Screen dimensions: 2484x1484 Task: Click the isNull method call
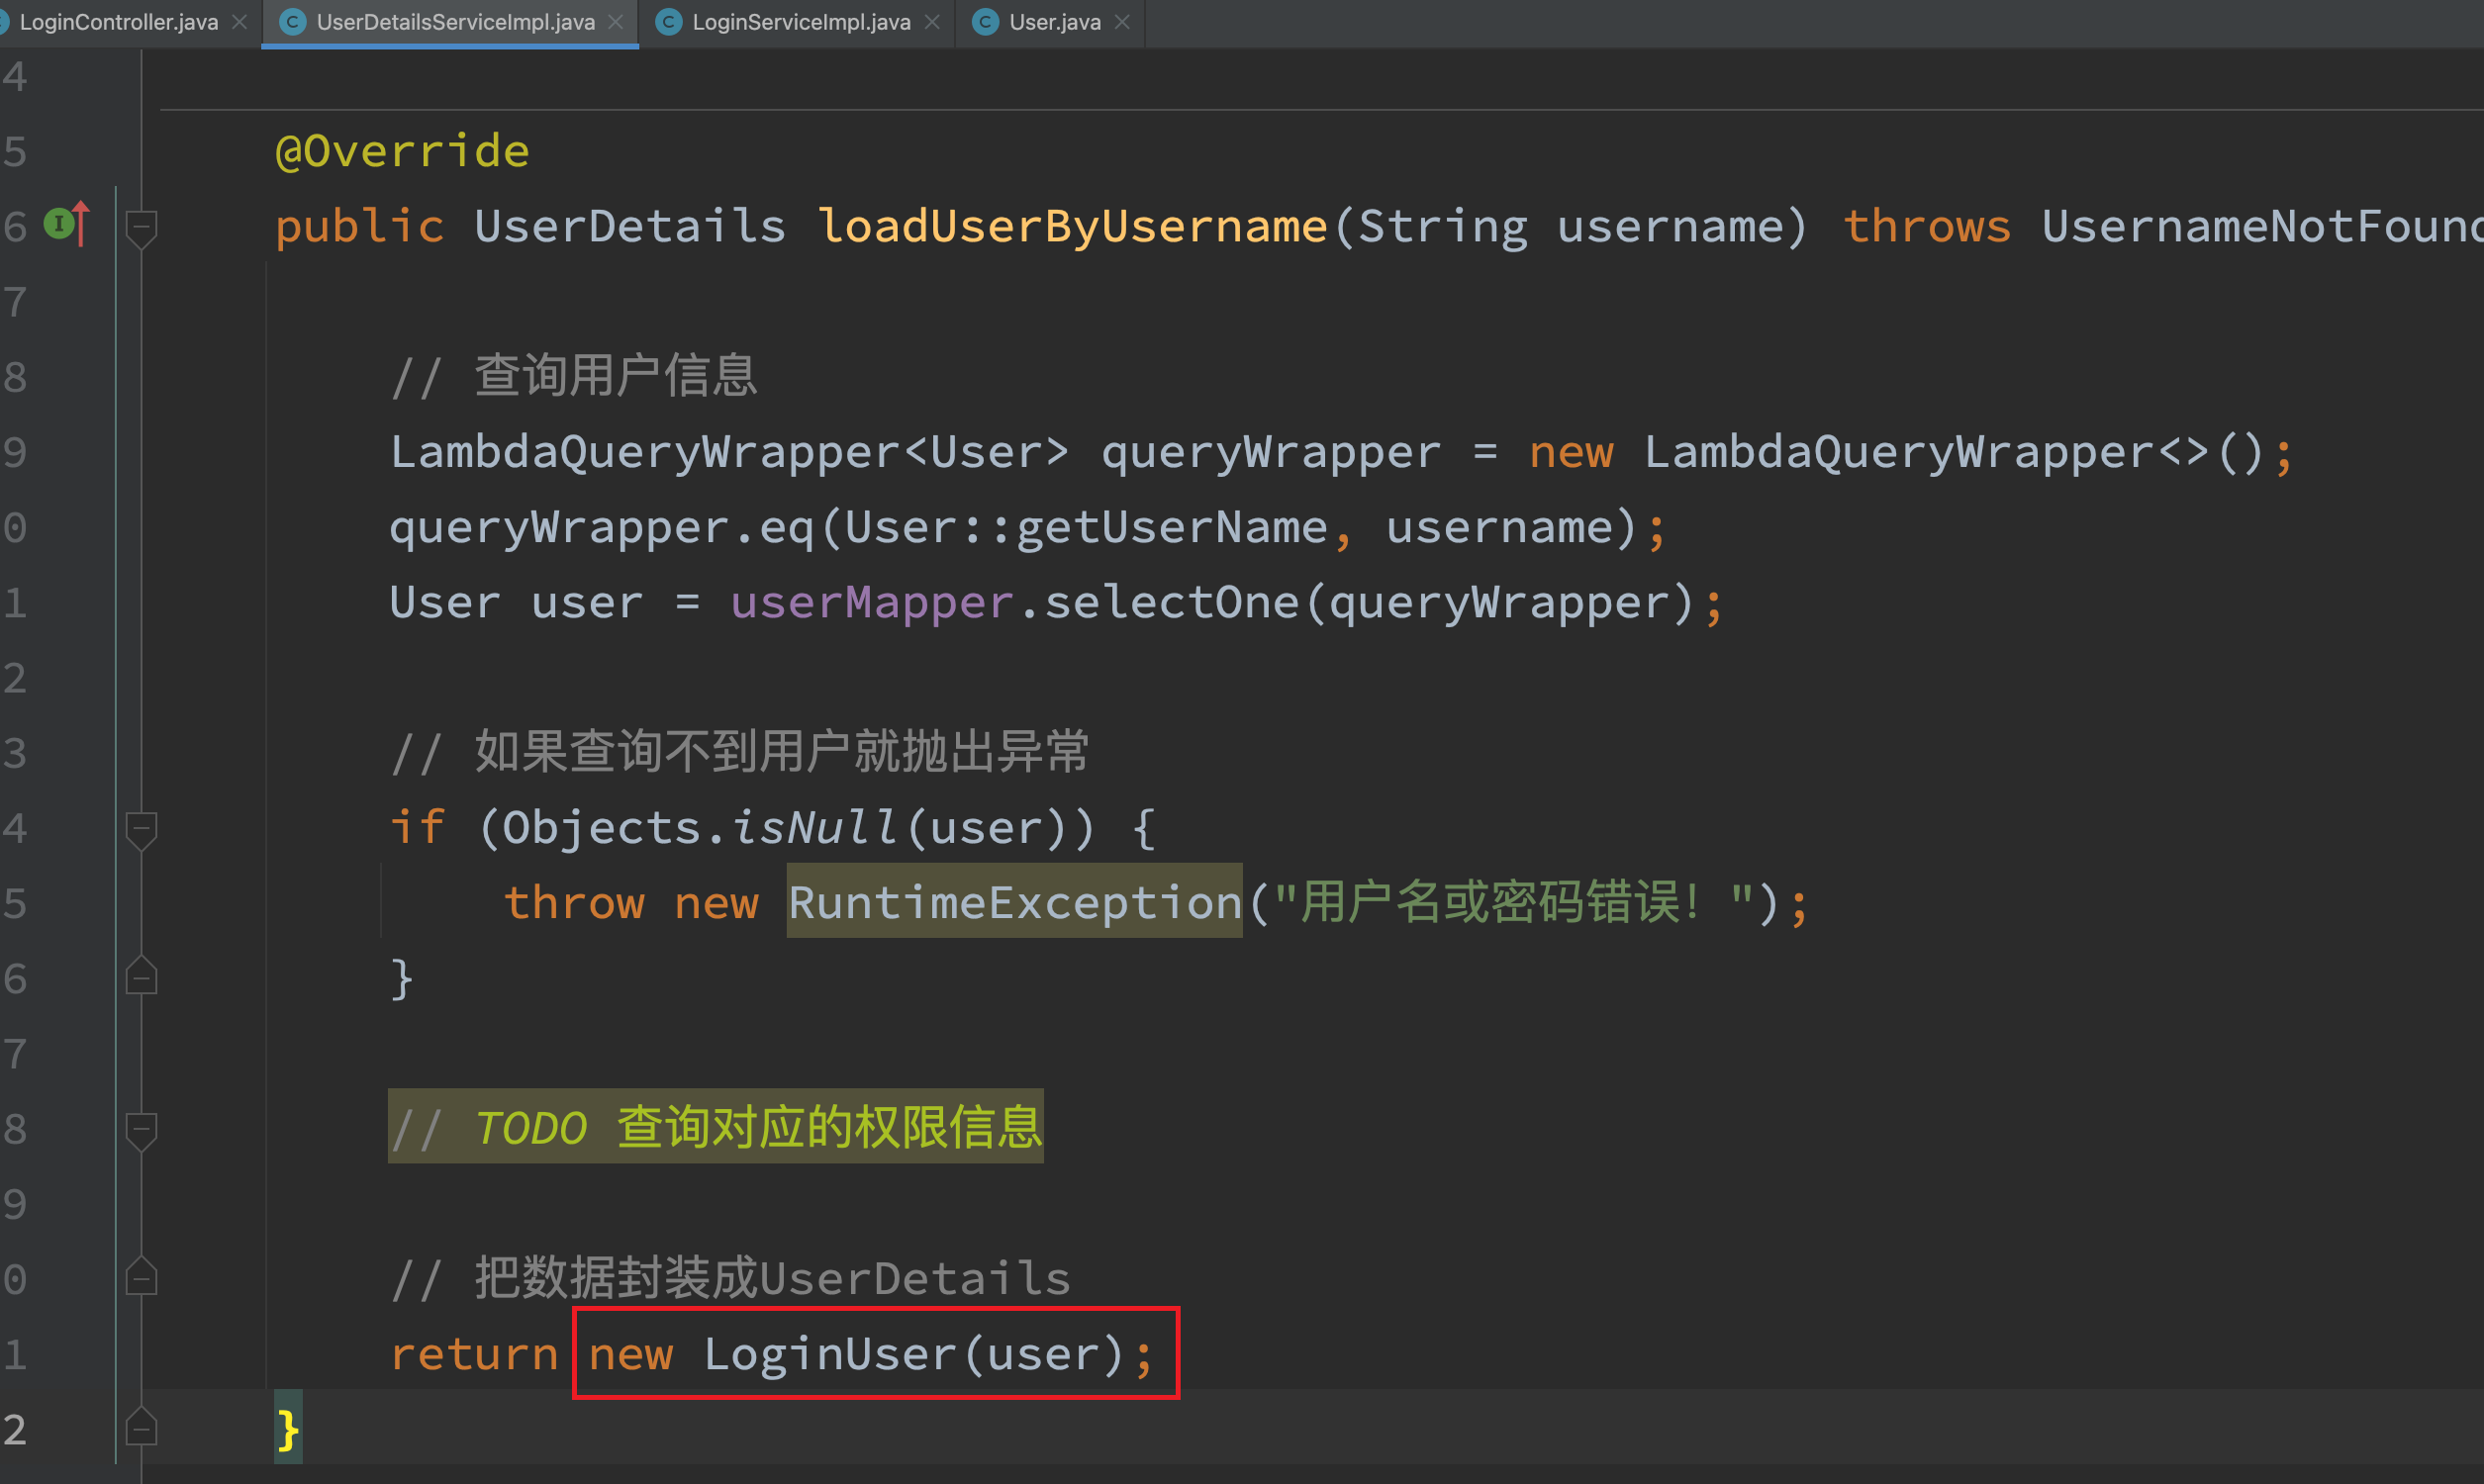click(814, 828)
